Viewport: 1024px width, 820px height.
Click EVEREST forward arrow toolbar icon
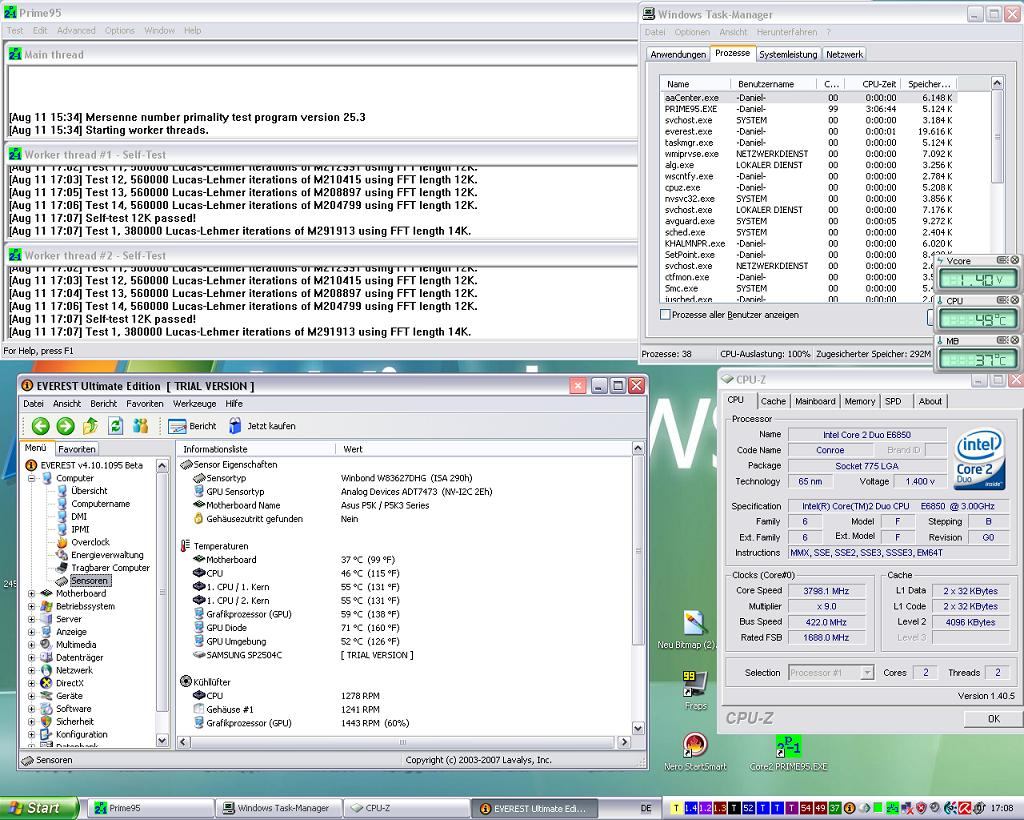click(65, 426)
